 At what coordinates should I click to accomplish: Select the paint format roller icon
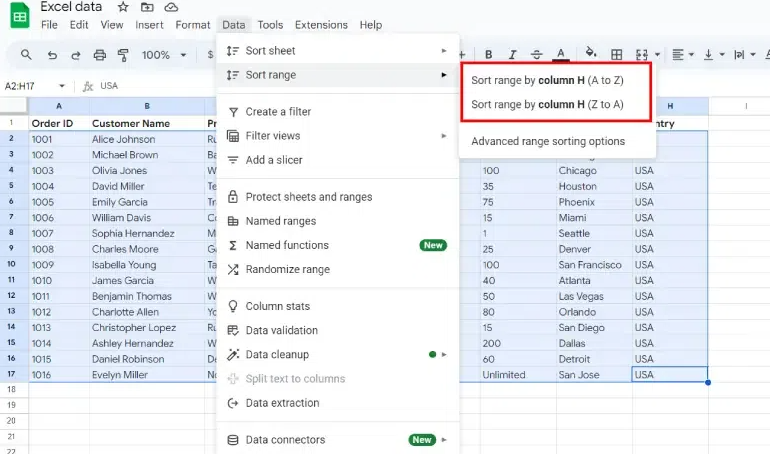click(123, 55)
